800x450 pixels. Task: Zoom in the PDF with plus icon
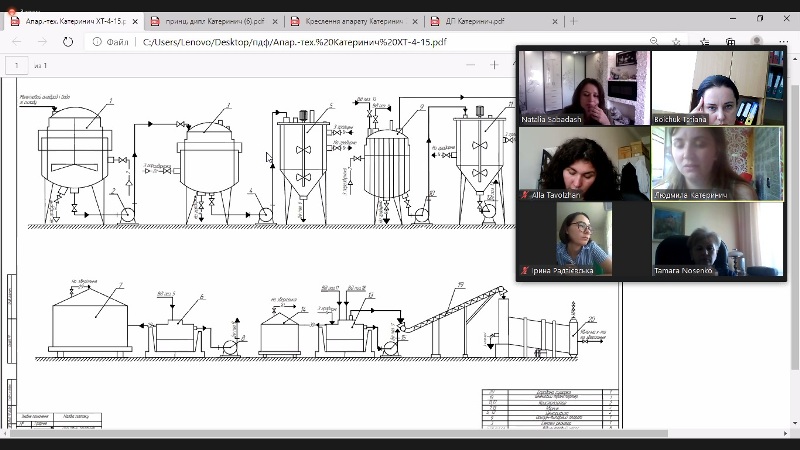click(494, 65)
